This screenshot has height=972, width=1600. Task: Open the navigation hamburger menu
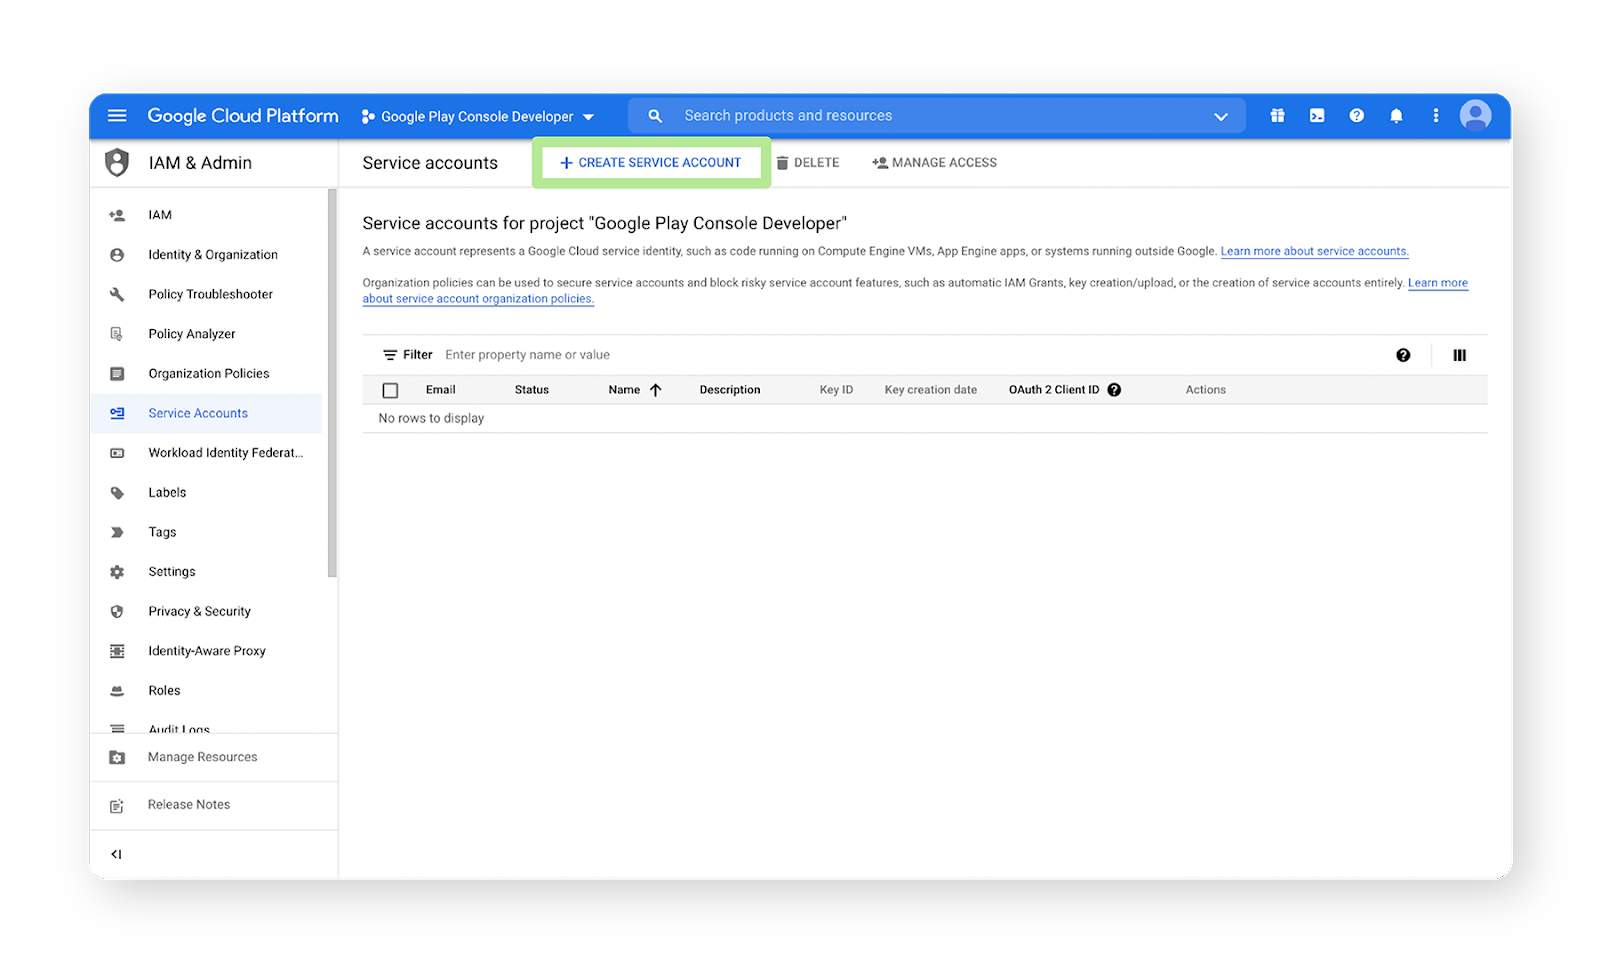(x=116, y=115)
